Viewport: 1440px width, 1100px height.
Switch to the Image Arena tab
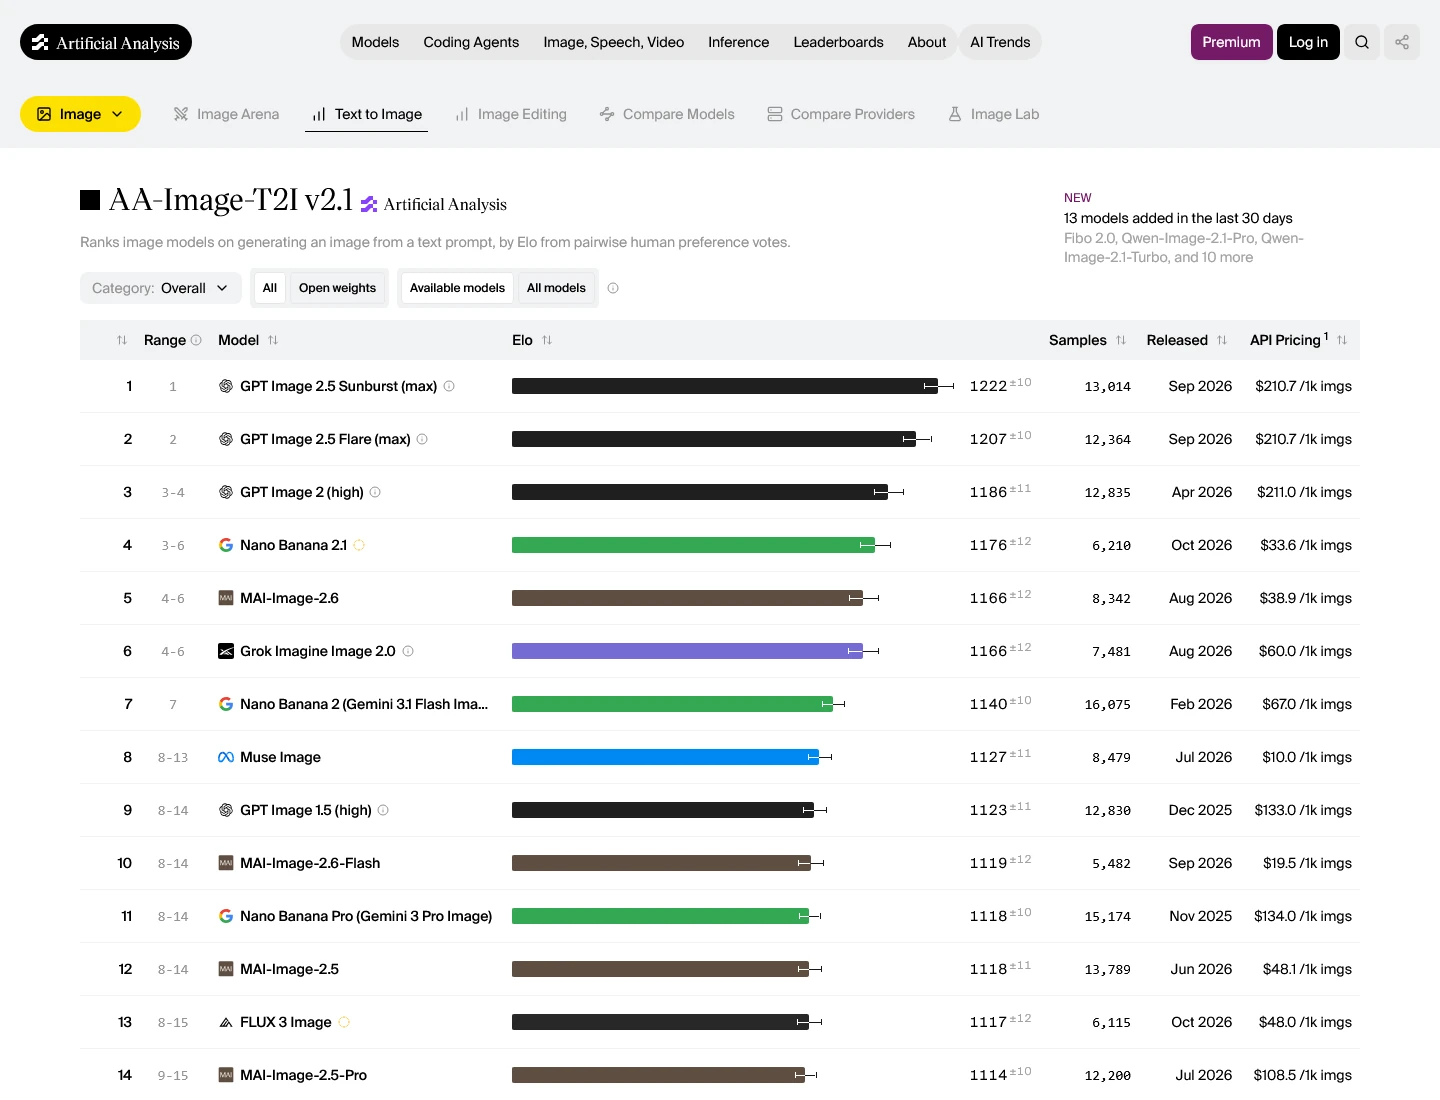point(226,114)
